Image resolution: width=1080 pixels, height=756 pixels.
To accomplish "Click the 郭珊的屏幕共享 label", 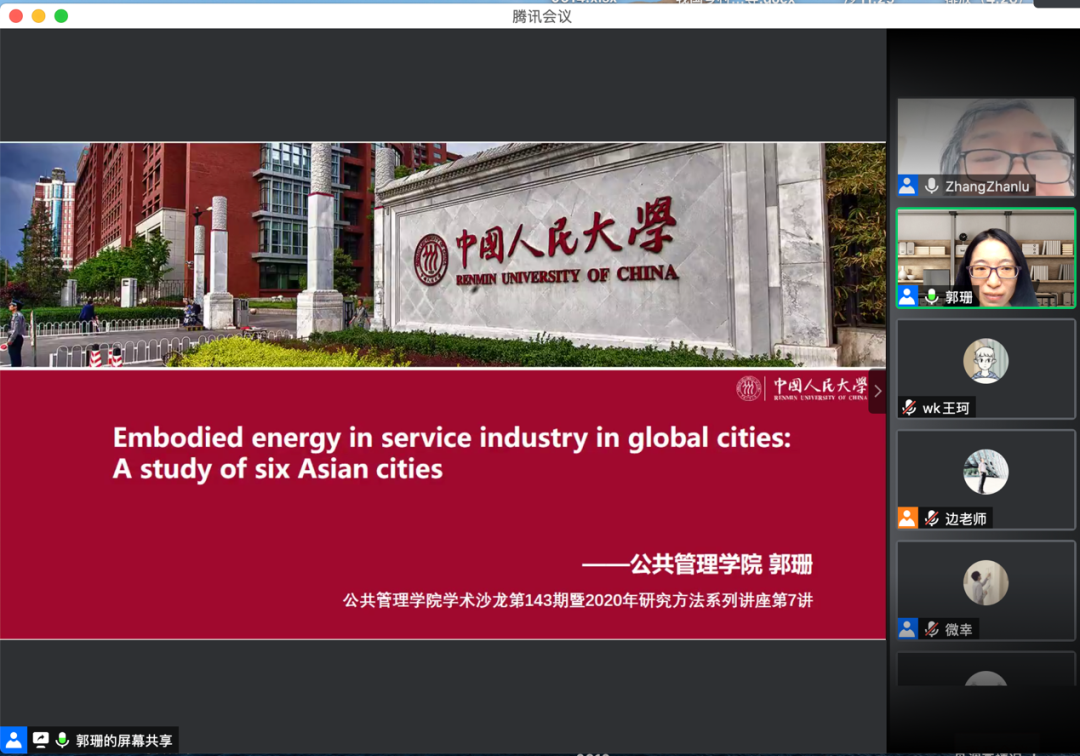I will (x=124, y=741).
